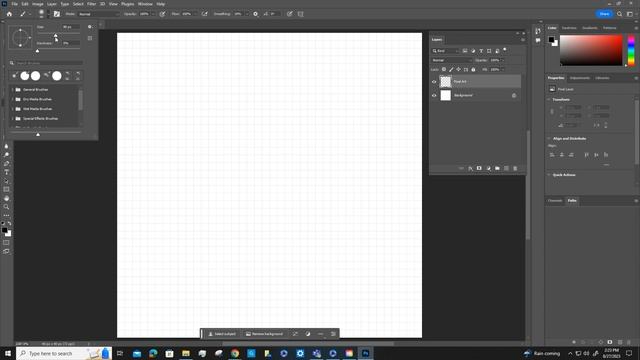This screenshot has height=360, width=640.
Task: Change screen mode icon in toolbar
Action: [x=6, y=251]
